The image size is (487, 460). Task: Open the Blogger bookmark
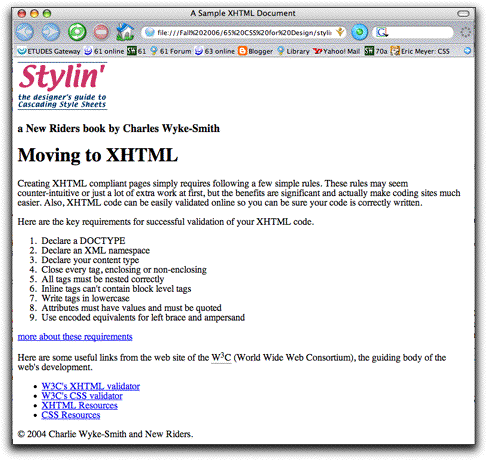pyautogui.click(x=256, y=51)
